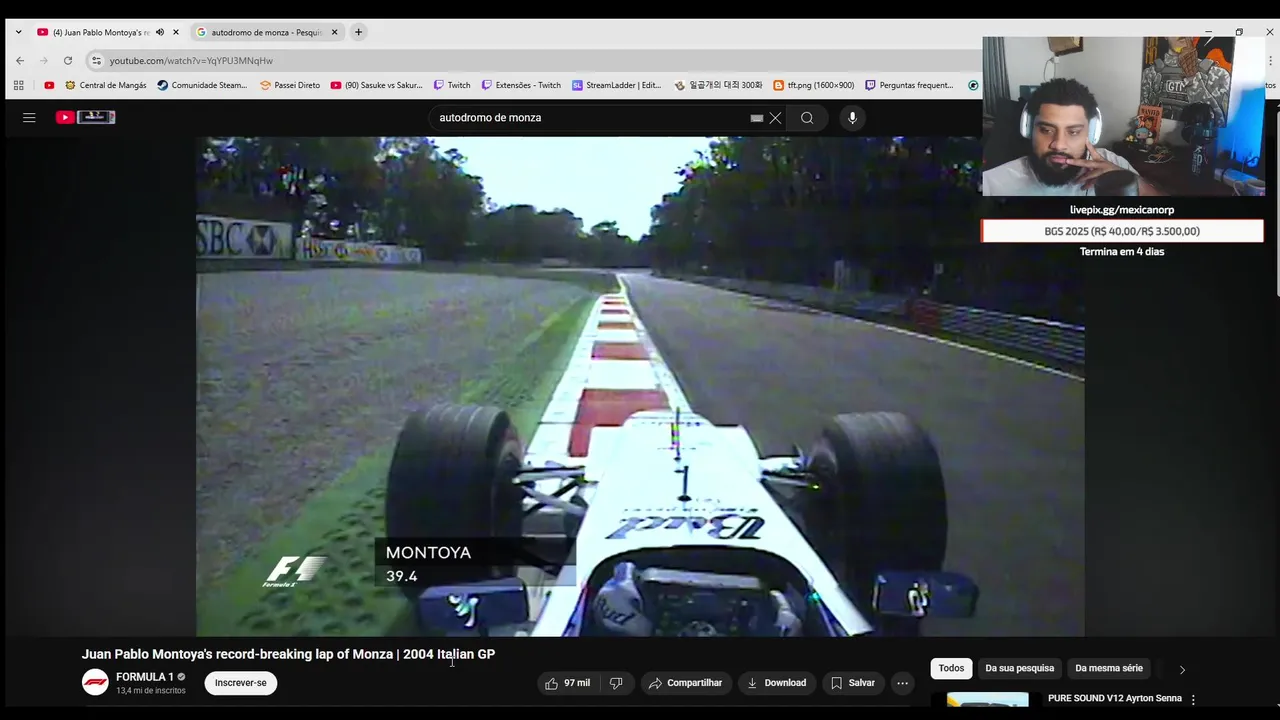Open the tft.png bookmark
The width and height of the screenshot is (1280, 720).
coord(814,85)
